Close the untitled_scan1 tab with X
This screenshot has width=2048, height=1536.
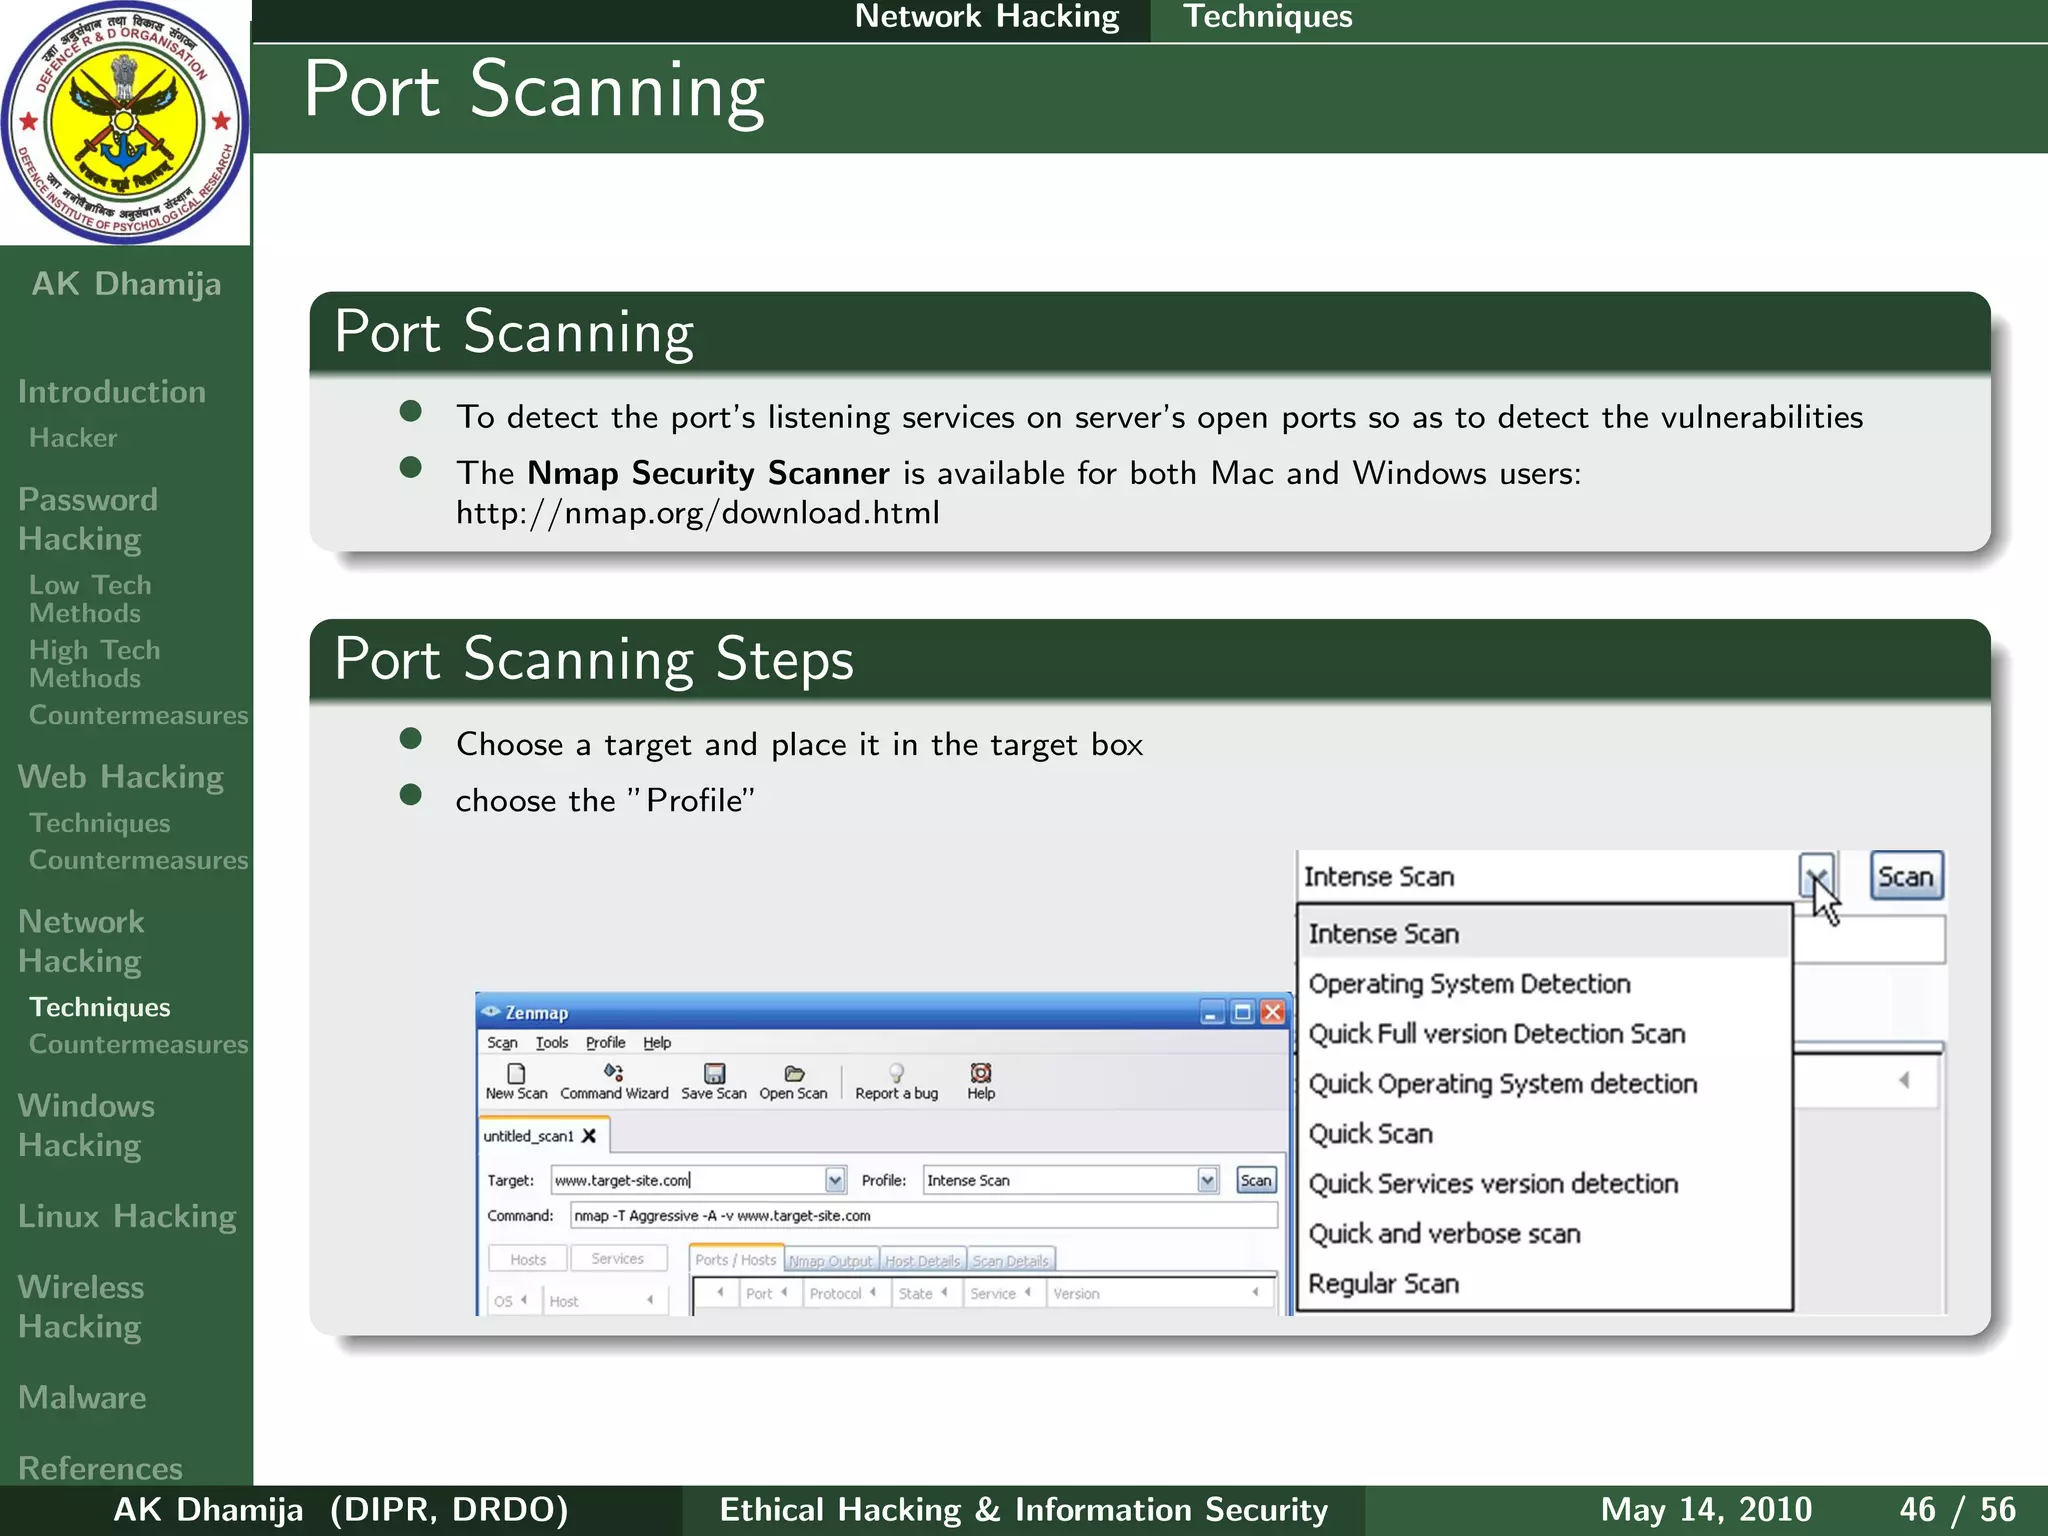coord(589,1136)
